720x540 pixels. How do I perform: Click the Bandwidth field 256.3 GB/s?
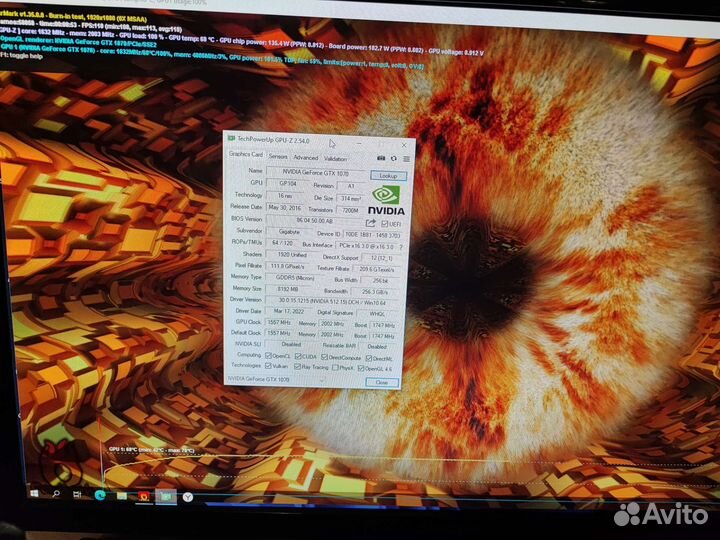click(375, 292)
